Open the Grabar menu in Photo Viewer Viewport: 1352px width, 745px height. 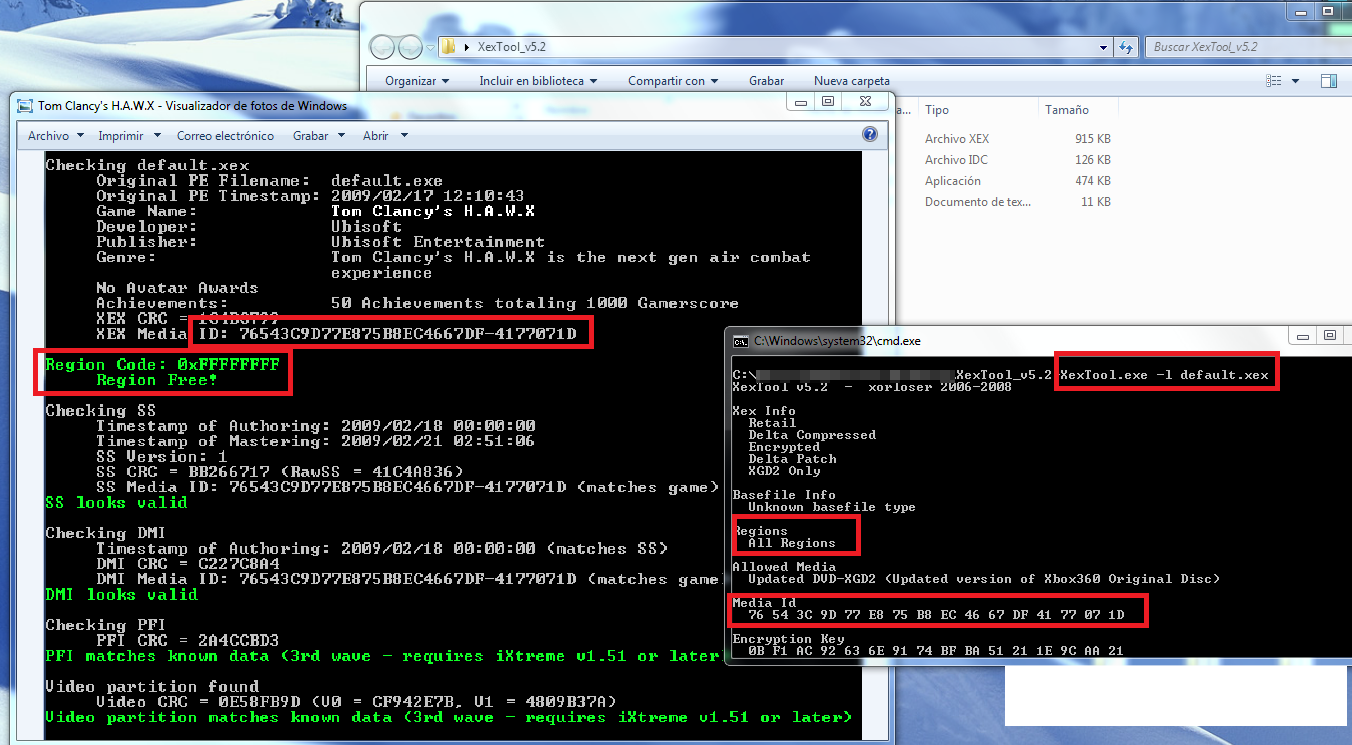318,135
